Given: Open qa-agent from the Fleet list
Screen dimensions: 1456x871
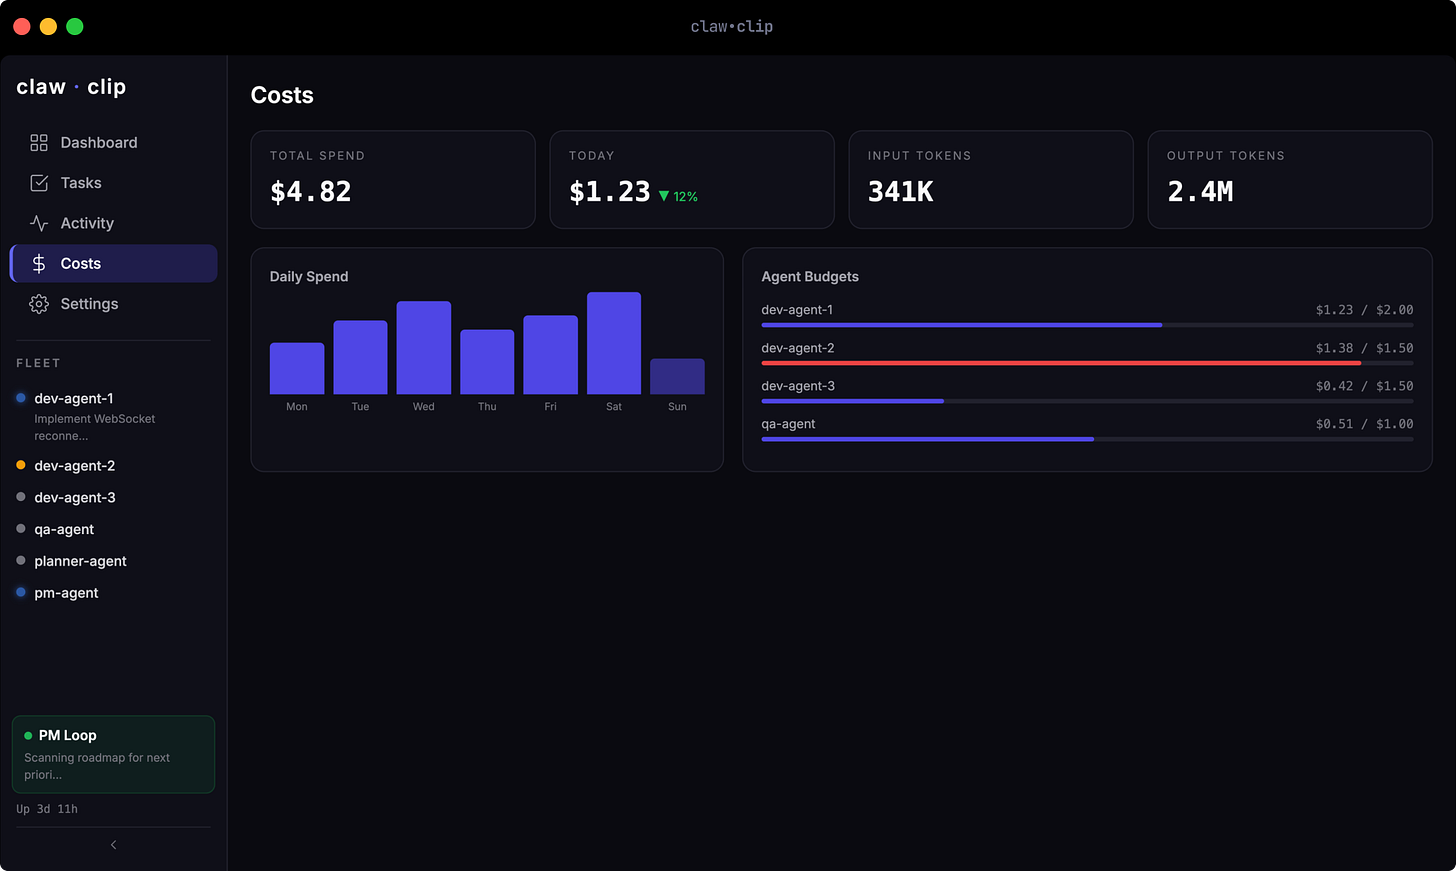Looking at the screenshot, I should [113, 529].
